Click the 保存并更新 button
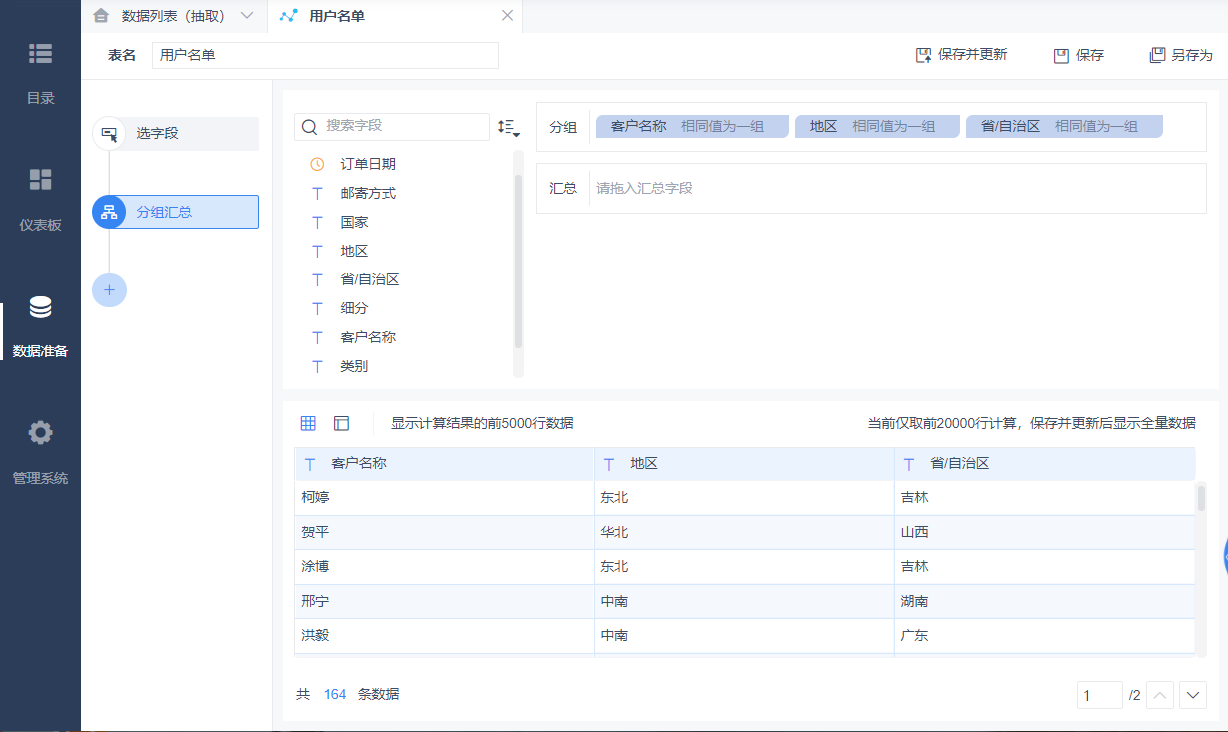This screenshot has height=732, width=1228. pyautogui.click(x=962, y=55)
